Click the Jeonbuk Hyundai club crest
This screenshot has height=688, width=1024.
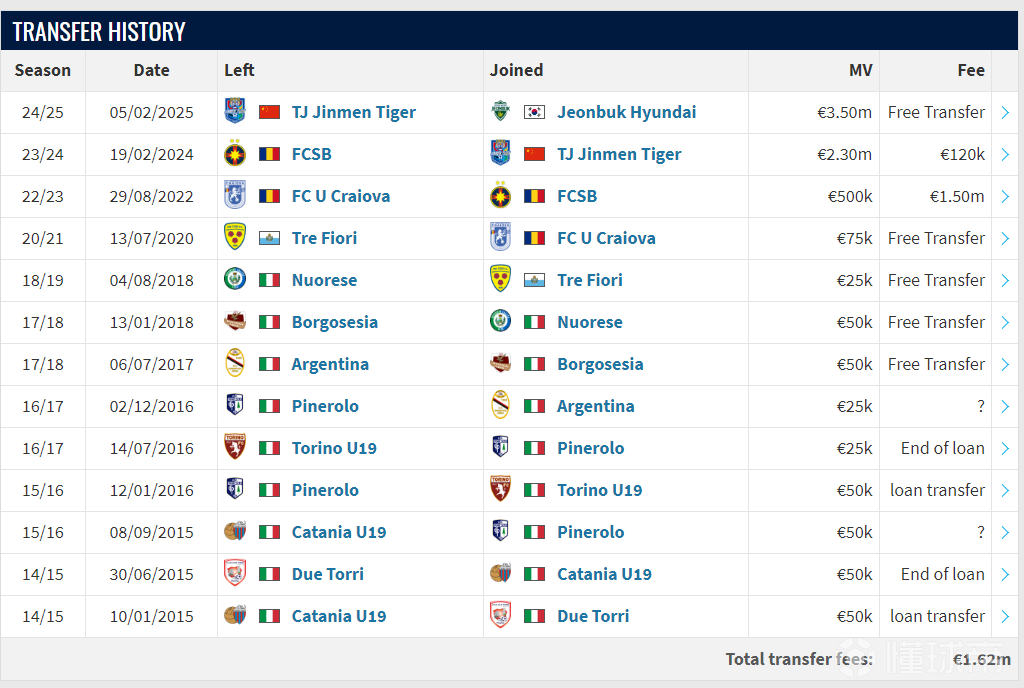pyautogui.click(x=500, y=112)
